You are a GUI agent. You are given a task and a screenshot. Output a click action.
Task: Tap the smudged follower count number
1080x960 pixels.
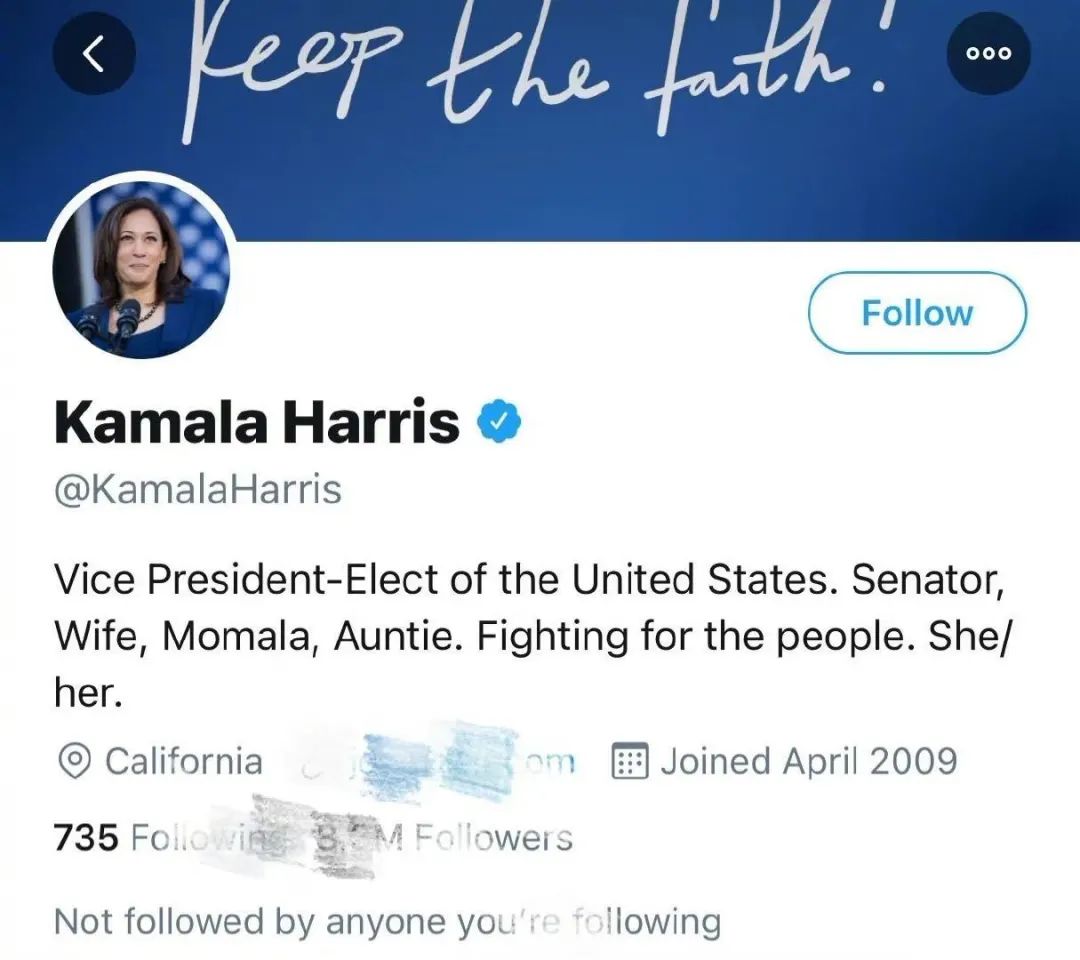[345, 838]
